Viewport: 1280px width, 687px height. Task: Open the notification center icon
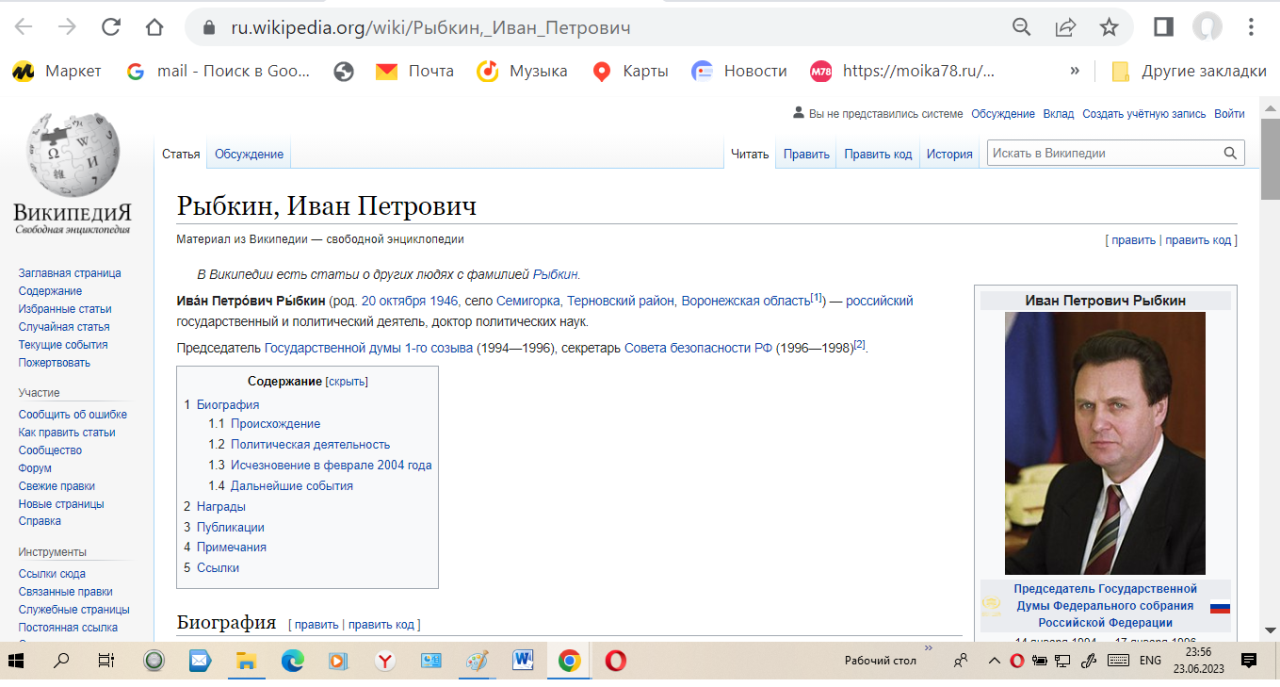coord(1248,660)
